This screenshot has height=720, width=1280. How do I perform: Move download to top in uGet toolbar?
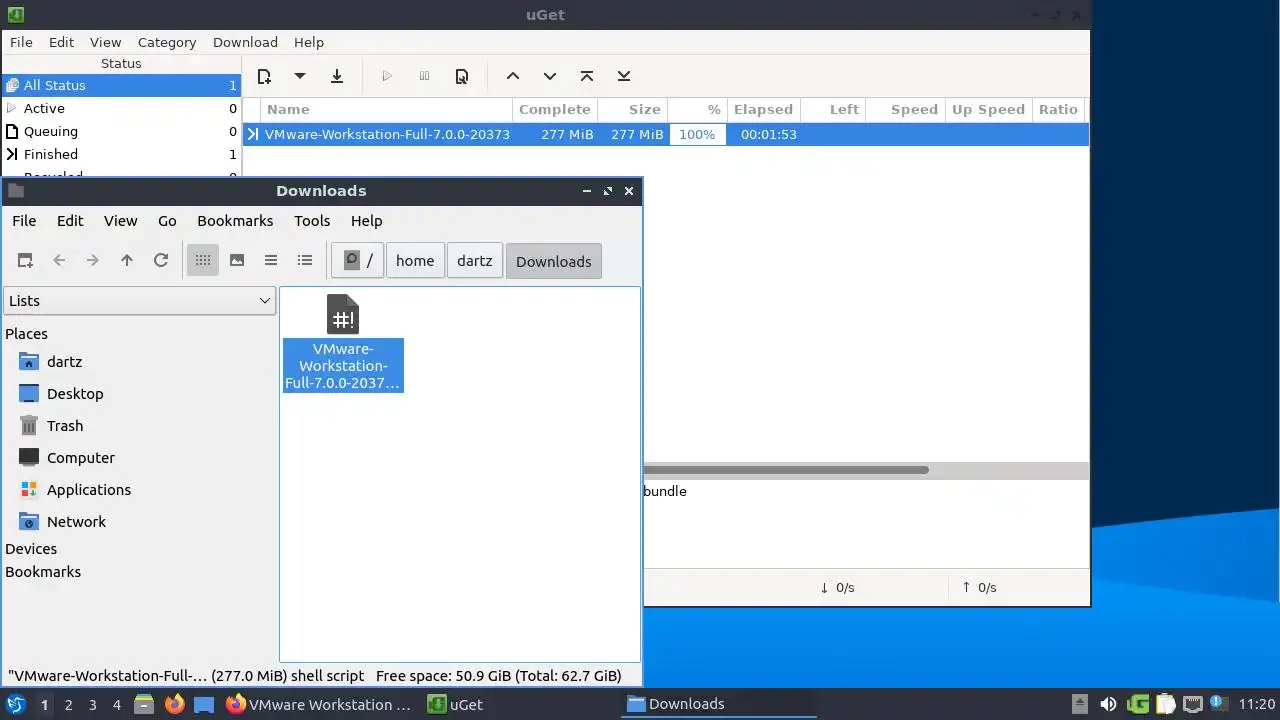[x=587, y=76]
